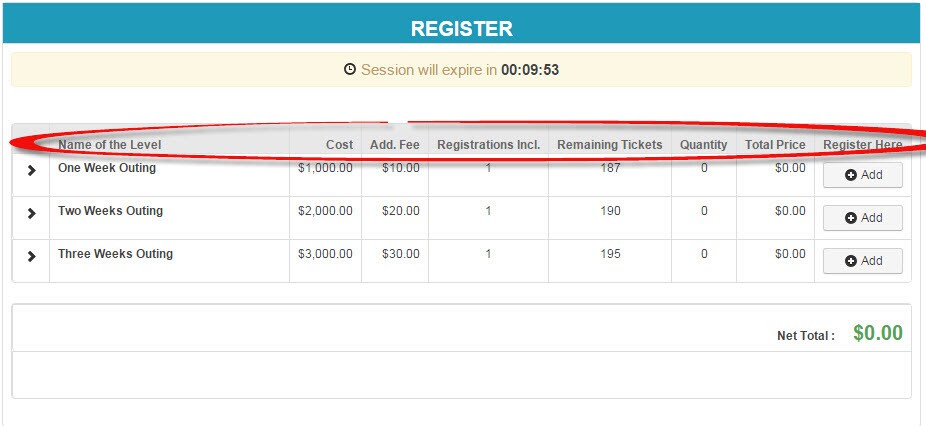Screen dimensions: 926x426
Task: Click the Add. Fee column header
Action: point(394,144)
